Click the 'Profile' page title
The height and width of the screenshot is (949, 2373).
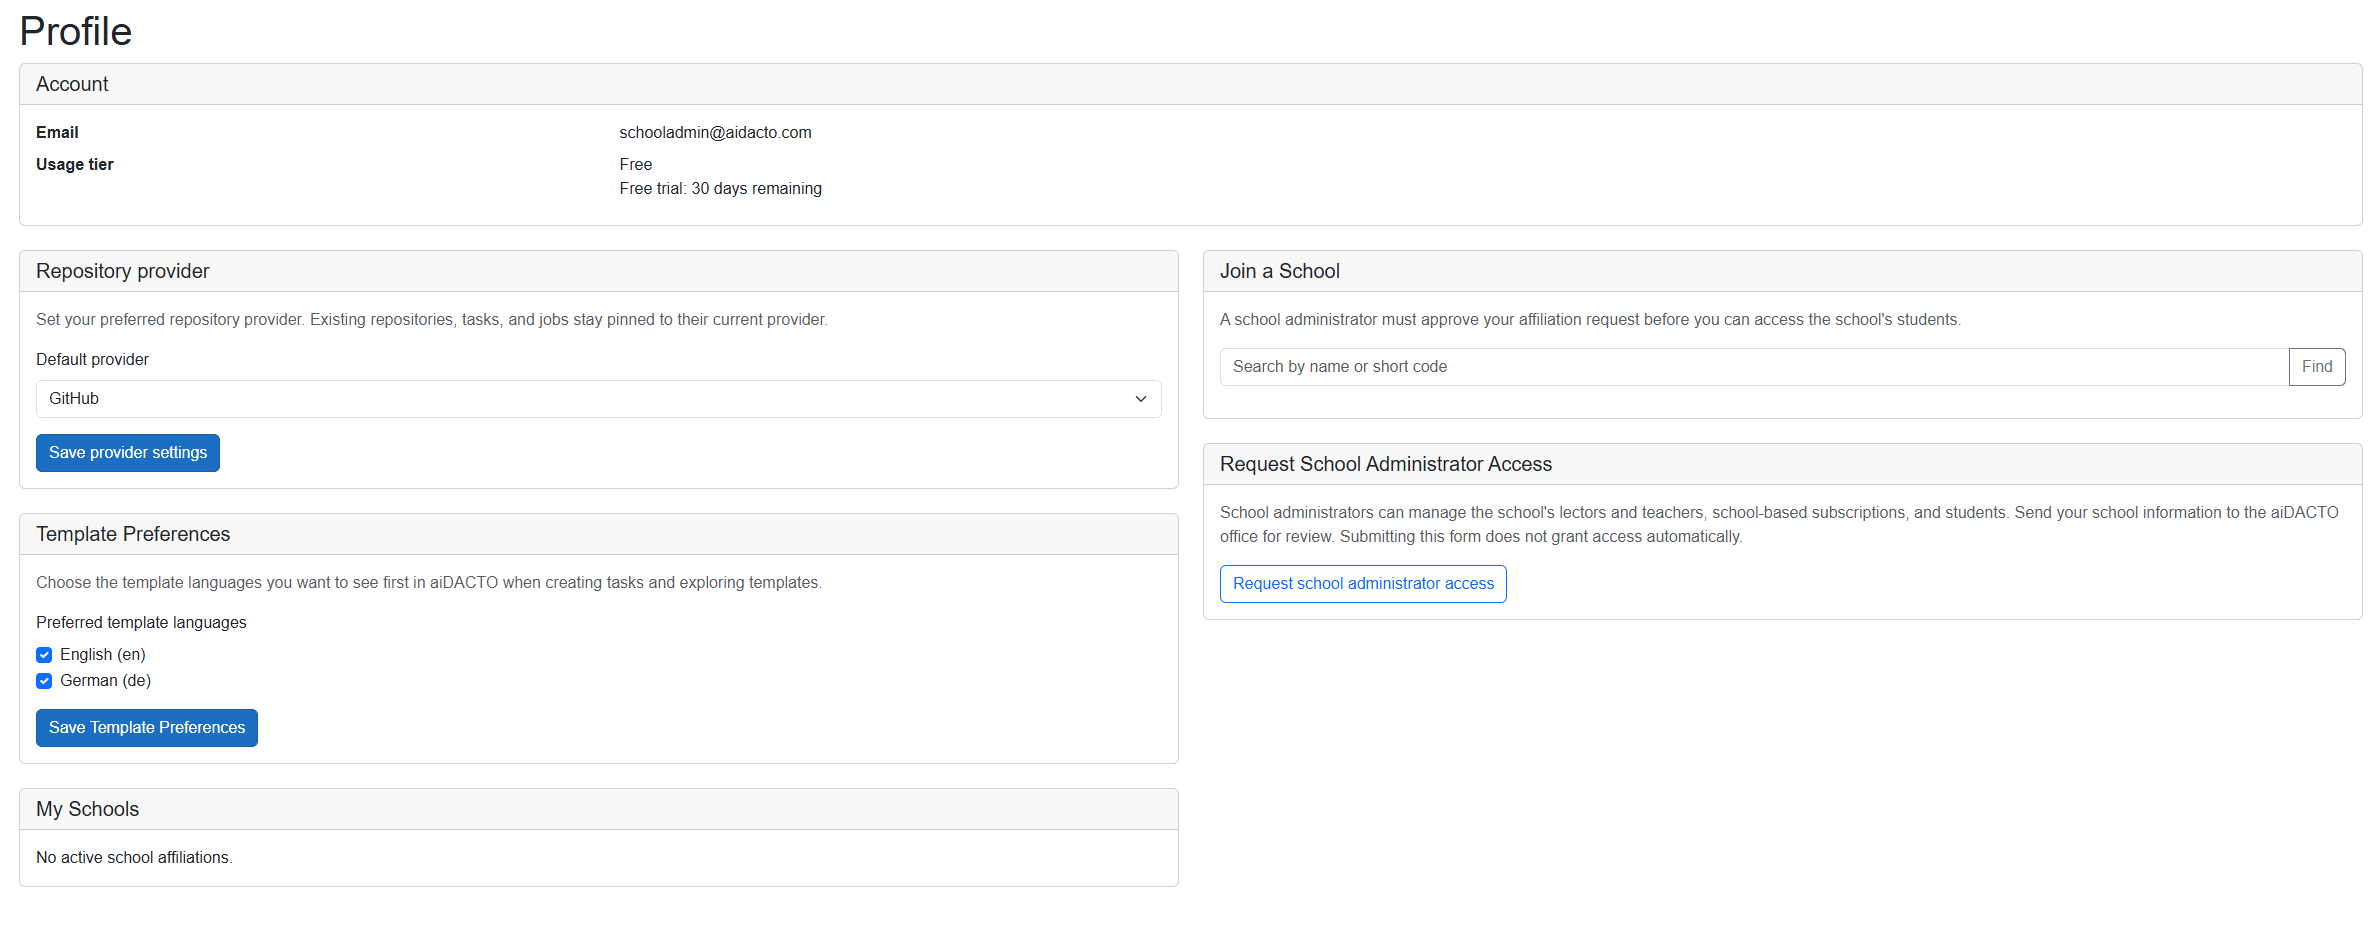click(76, 31)
